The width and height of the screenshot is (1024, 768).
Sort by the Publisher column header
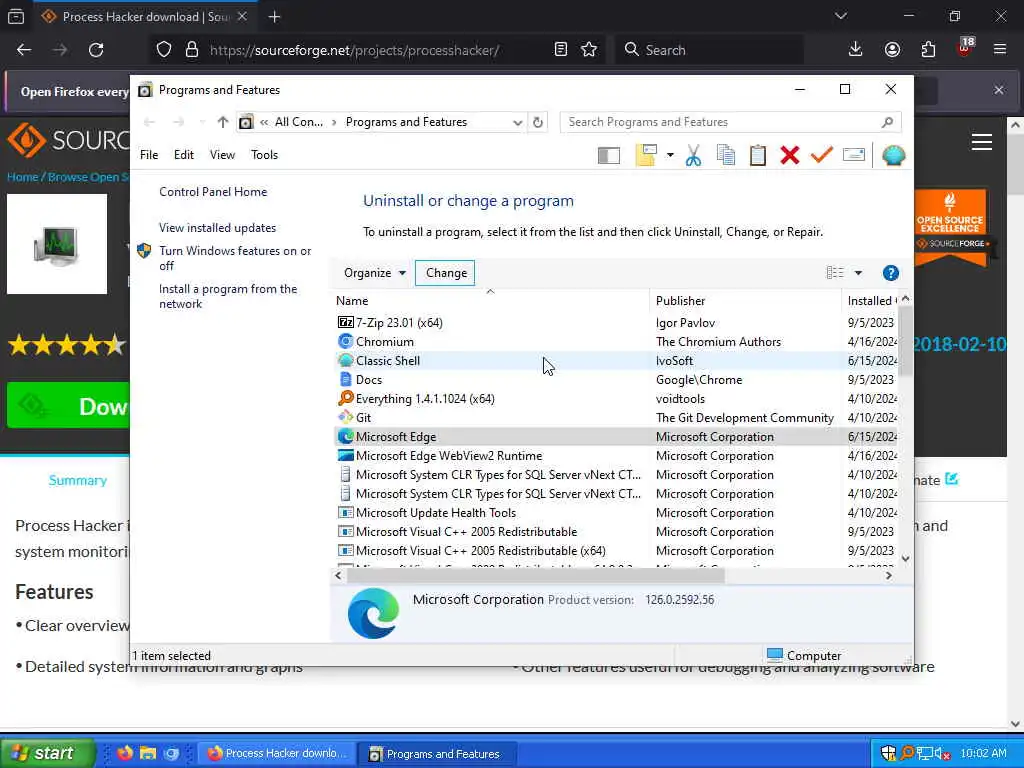click(745, 301)
